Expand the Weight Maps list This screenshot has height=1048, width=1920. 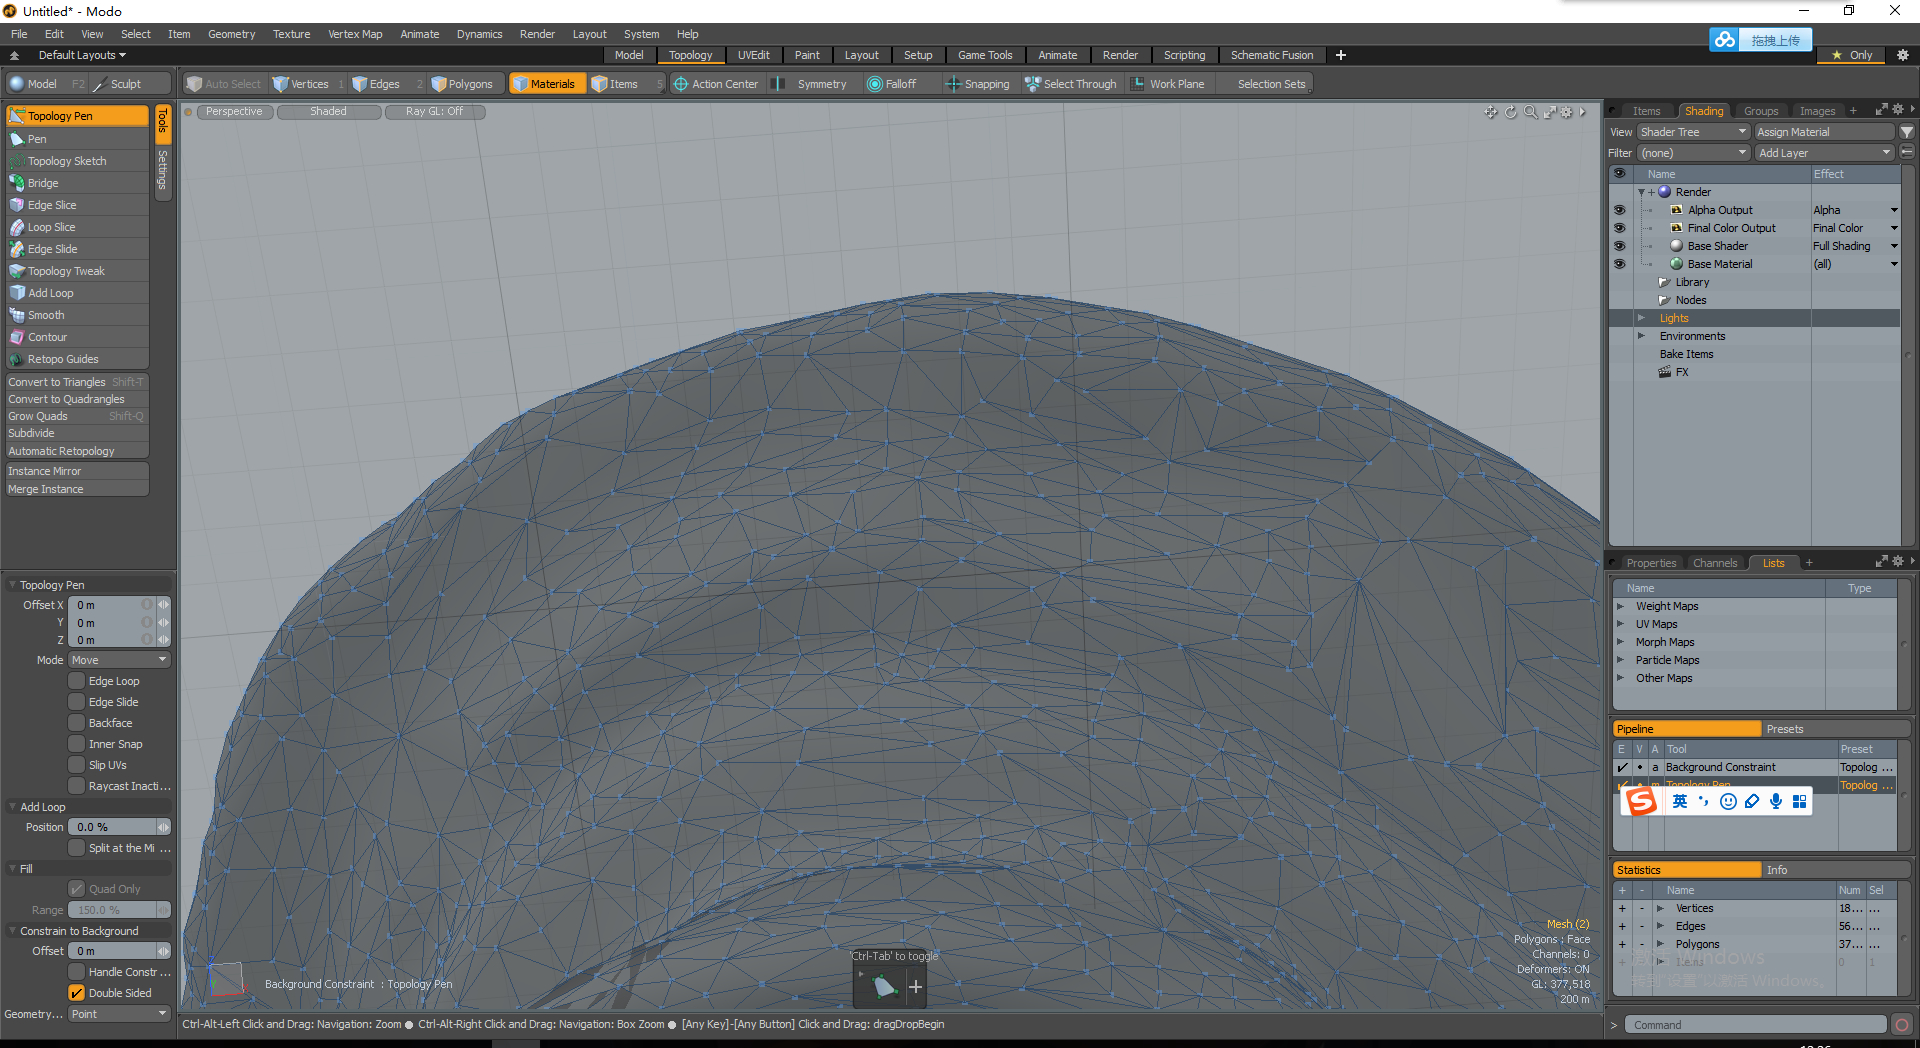(1621, 606)
